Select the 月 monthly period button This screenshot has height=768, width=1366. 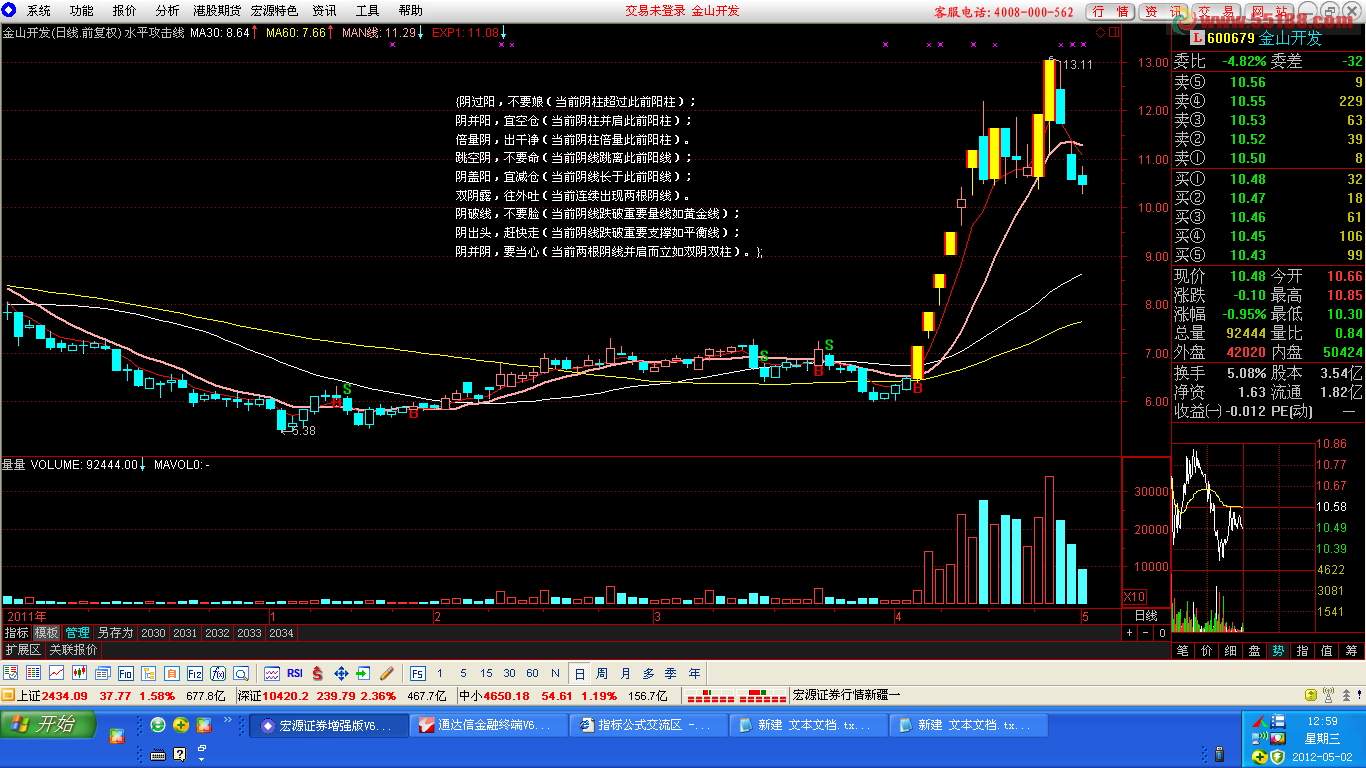625,673
